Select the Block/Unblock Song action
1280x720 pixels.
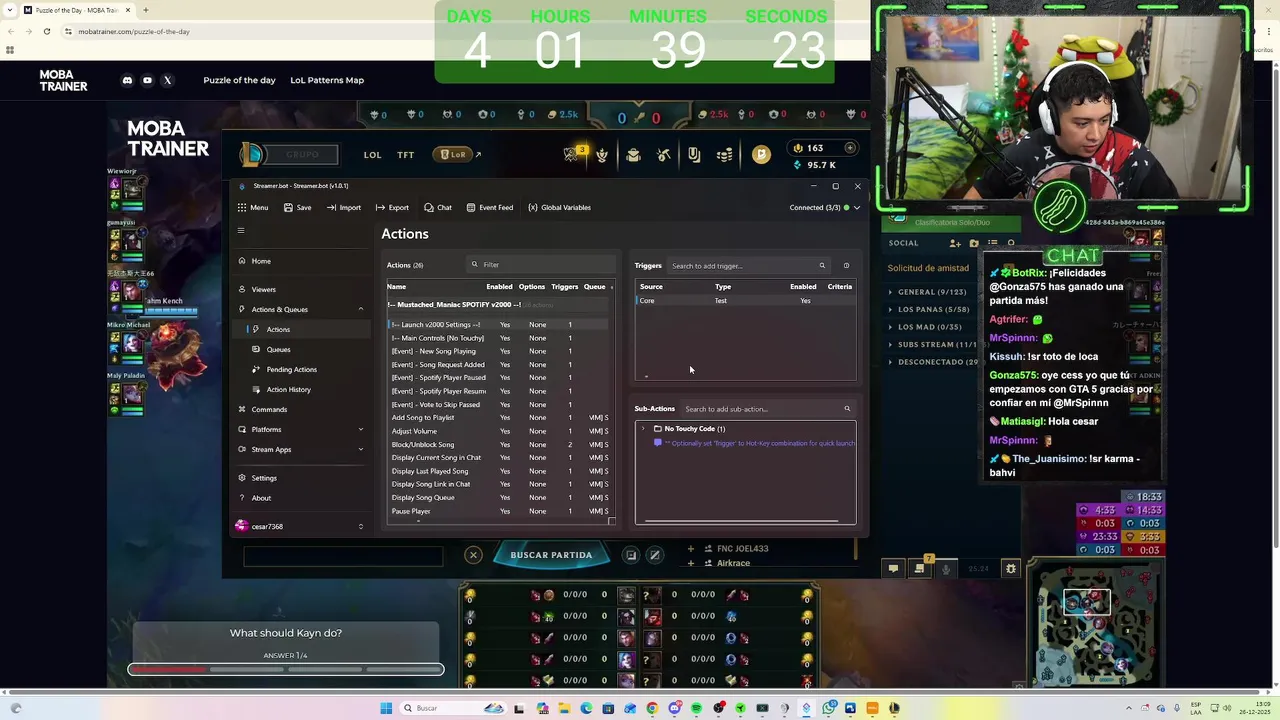coord(500,444)
